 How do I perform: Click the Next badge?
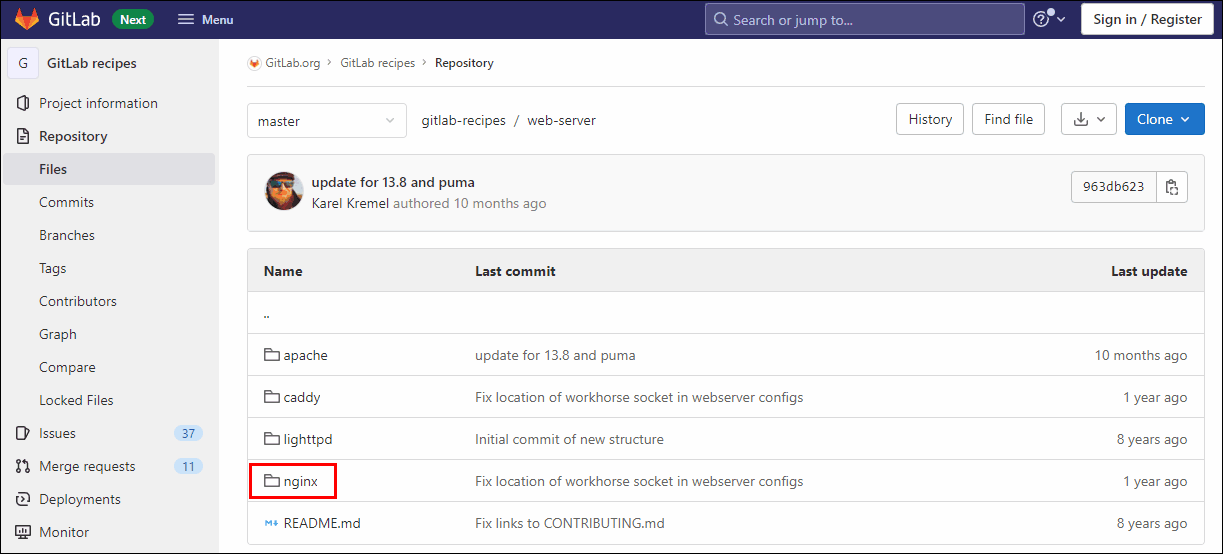[132, 19]
